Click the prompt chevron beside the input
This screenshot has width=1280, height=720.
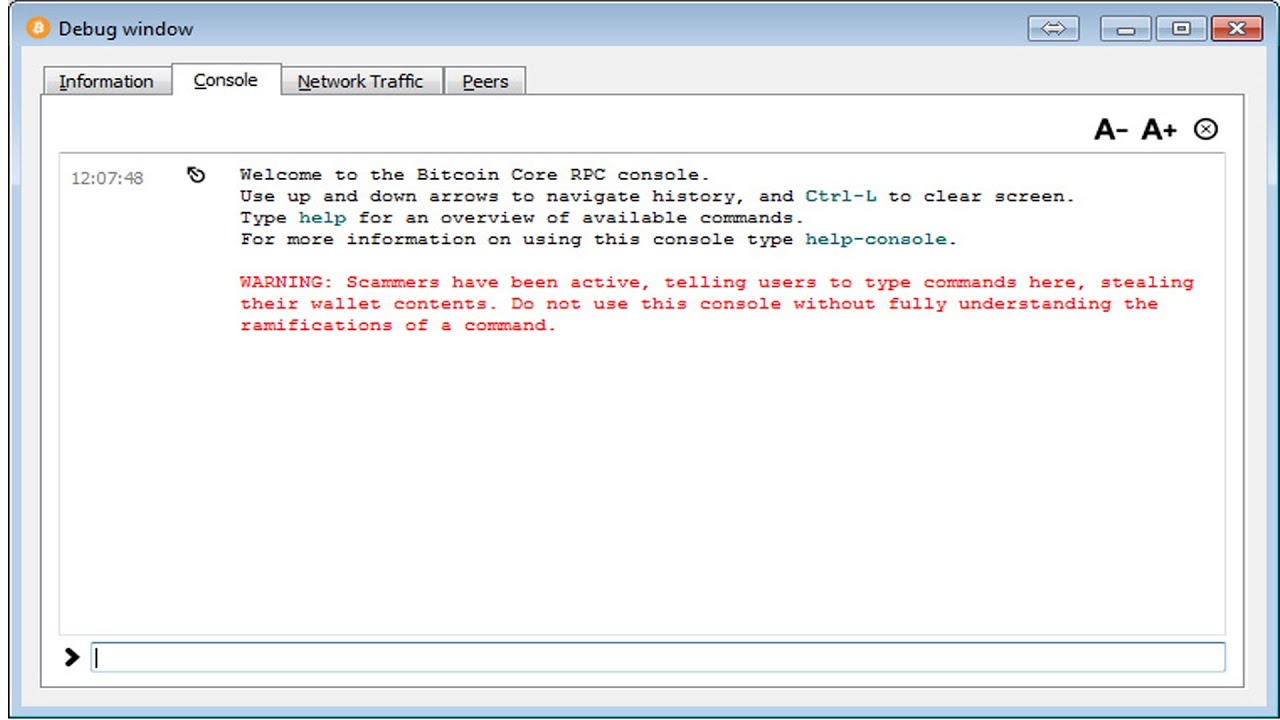tap(71, 657)
